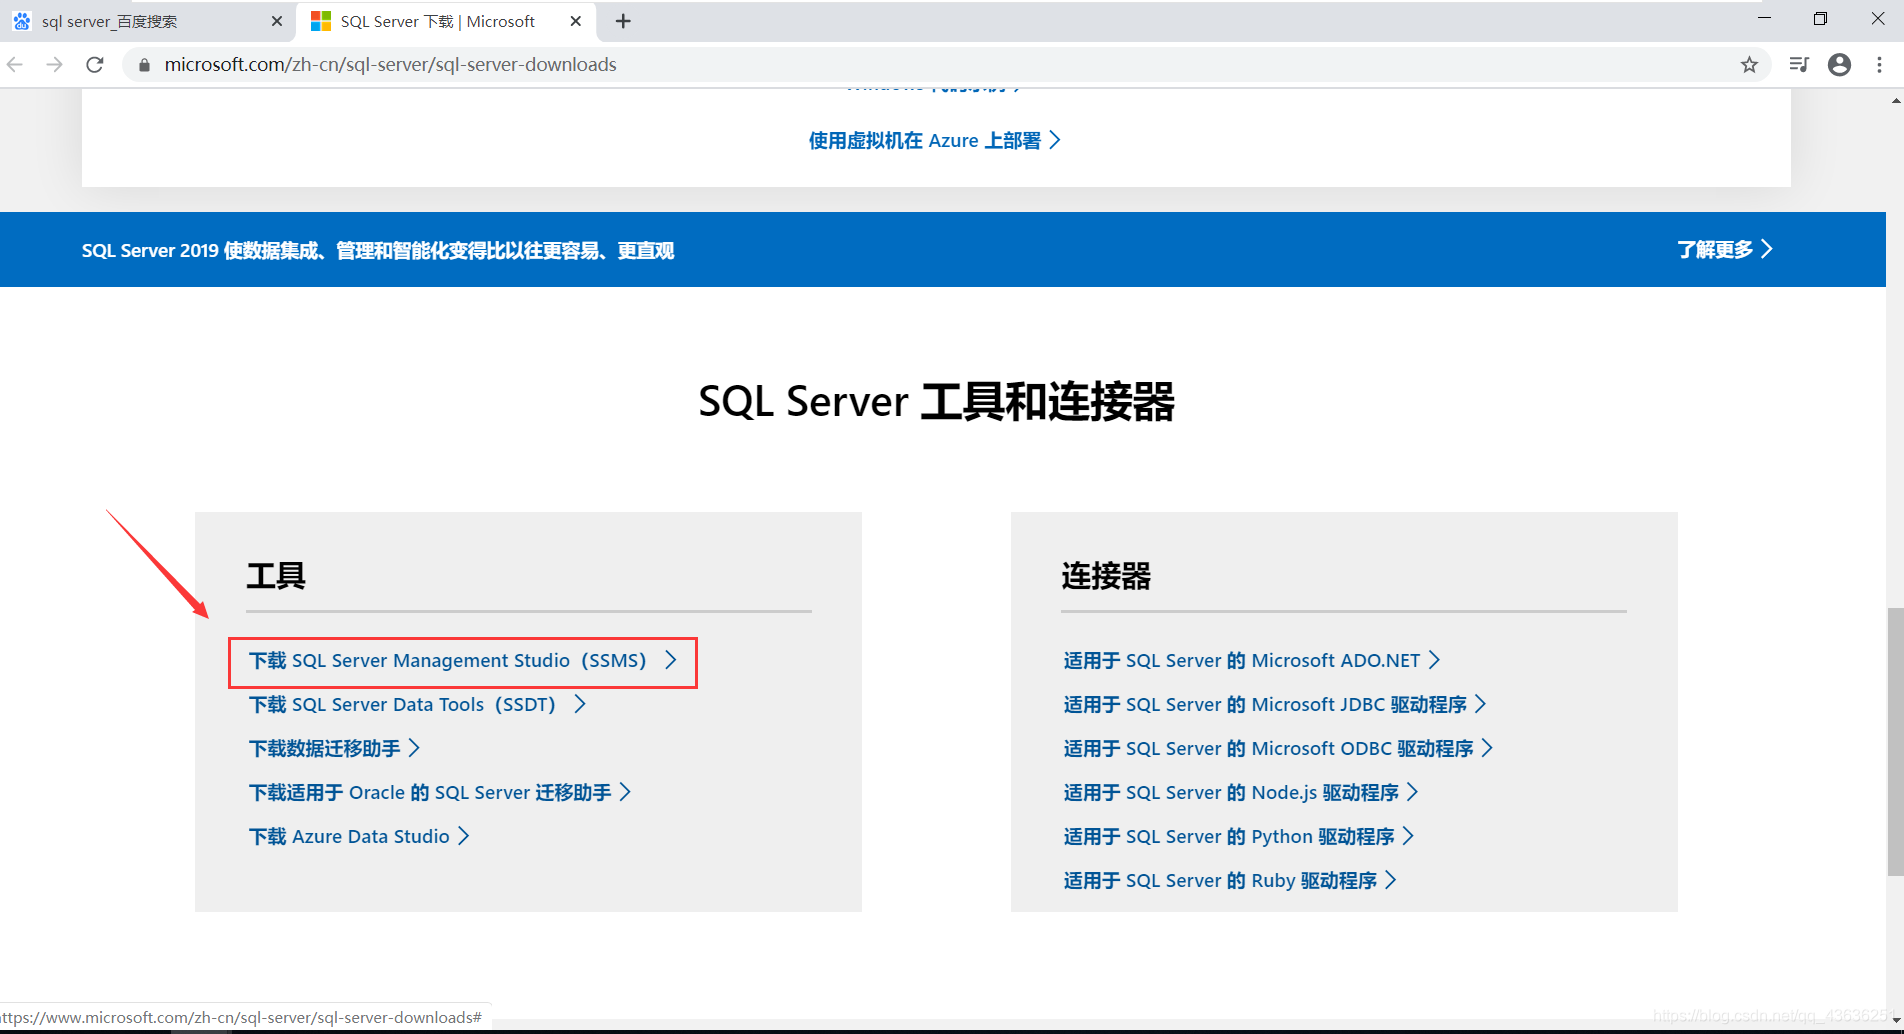Open the media control icon in toolbar

pyautogui.click(x=1798, y=65)
